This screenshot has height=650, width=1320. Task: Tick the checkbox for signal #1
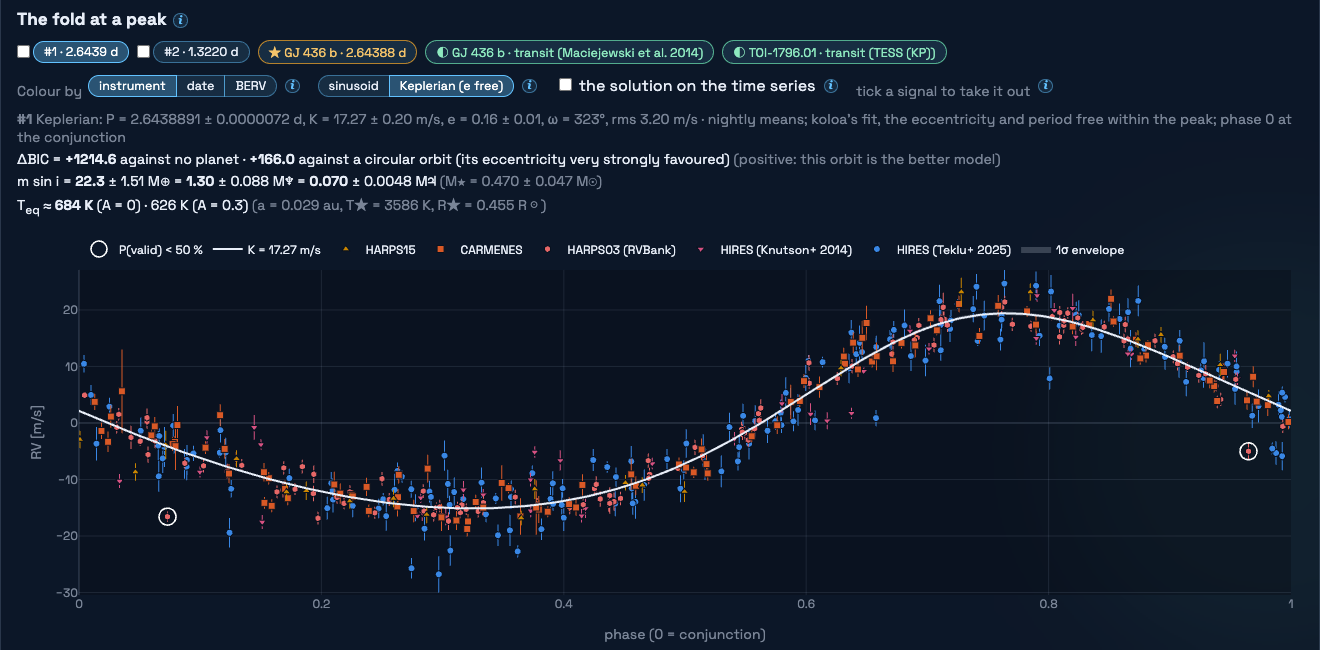[x=24, y=52]
